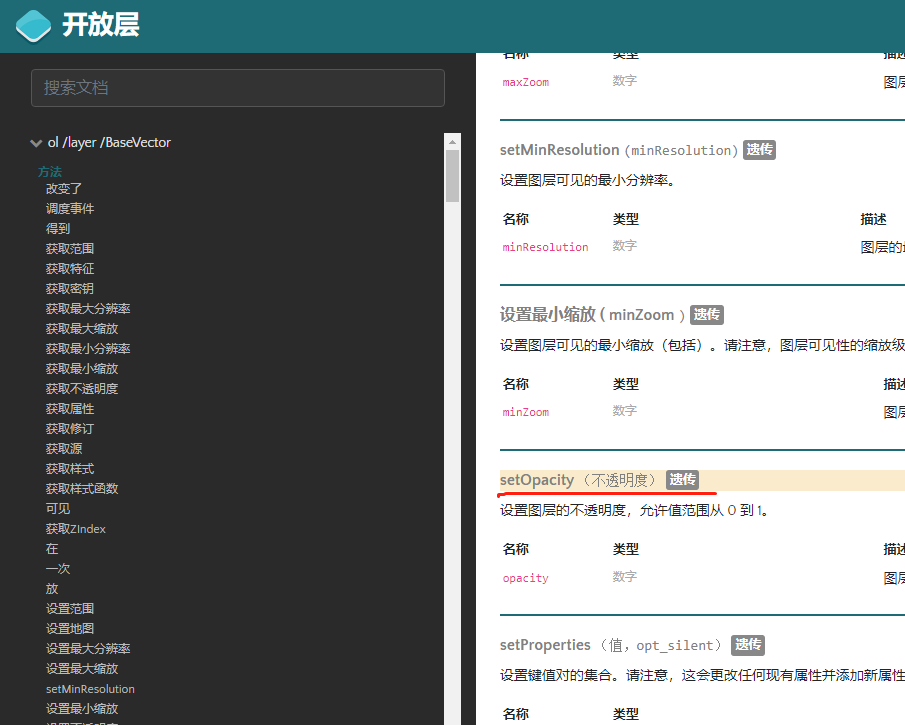Screen dimensions: 905x725
Task: Click 获取ZIndex in the method list
Action: (76, 529)
